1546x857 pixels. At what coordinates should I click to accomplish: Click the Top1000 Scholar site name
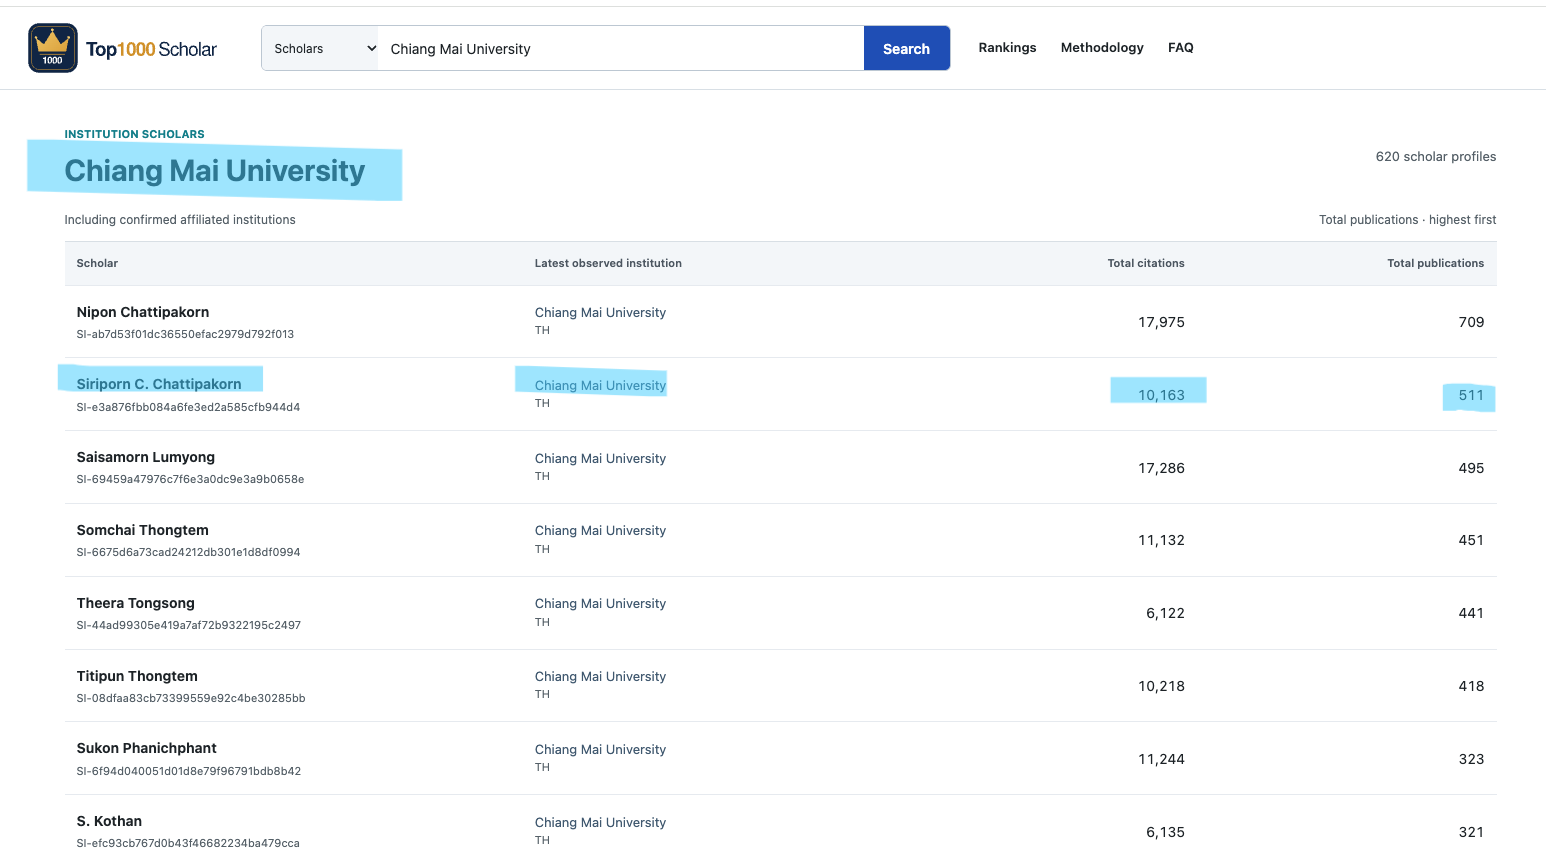point(151,49)
